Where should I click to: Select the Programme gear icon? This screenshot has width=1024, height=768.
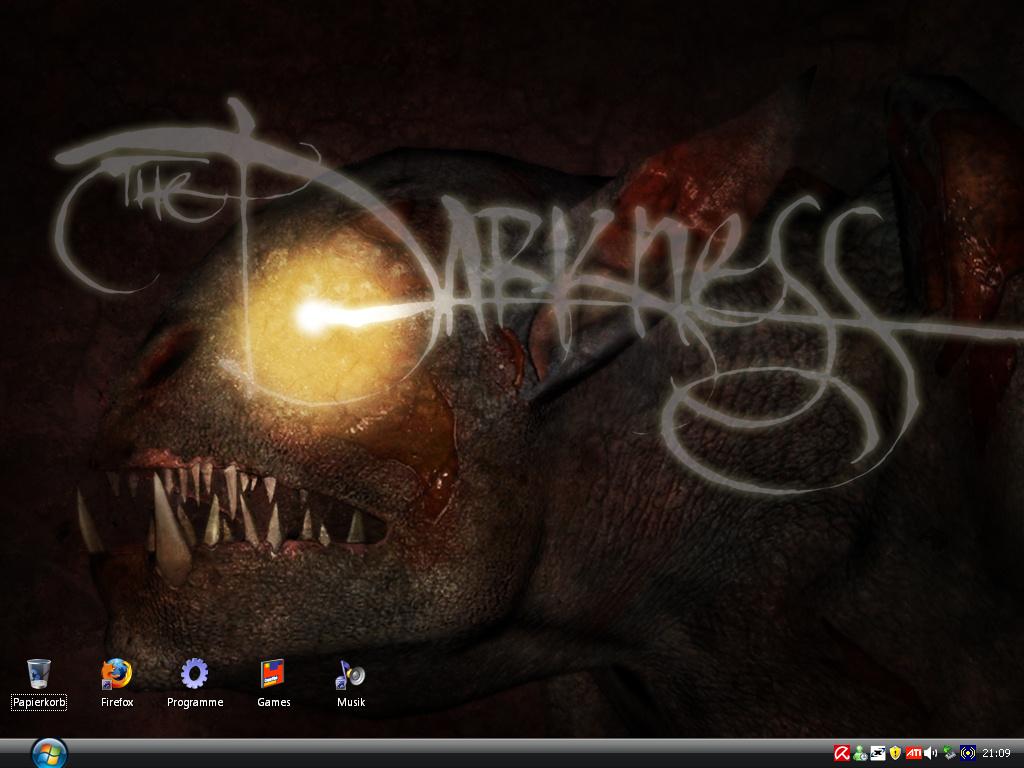195,674
